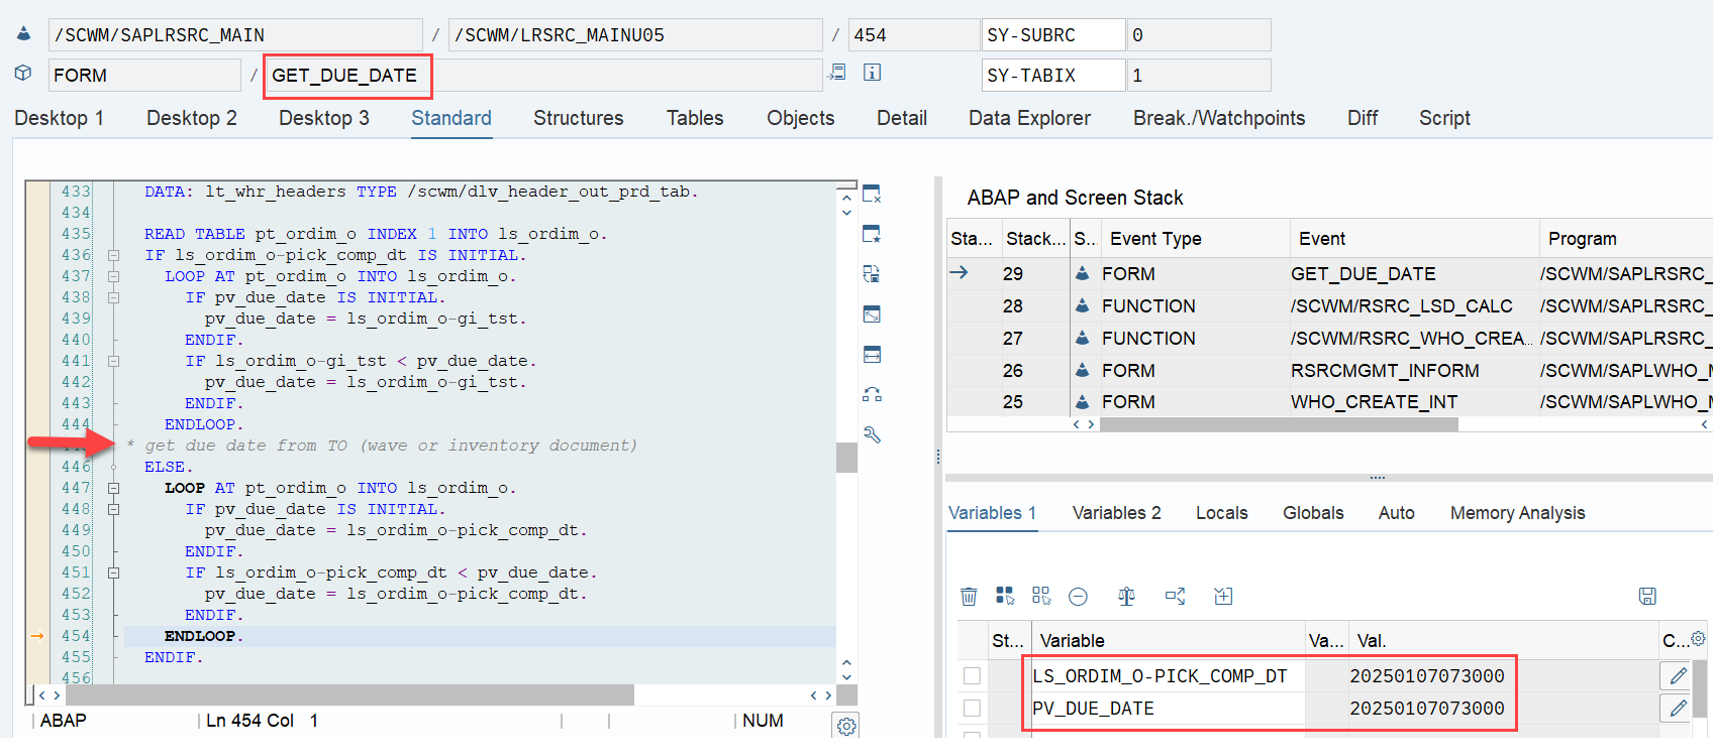1713x738 pixels.
Task: Open the Memory Analysis tab
Action: click(x=1517, y=513)
